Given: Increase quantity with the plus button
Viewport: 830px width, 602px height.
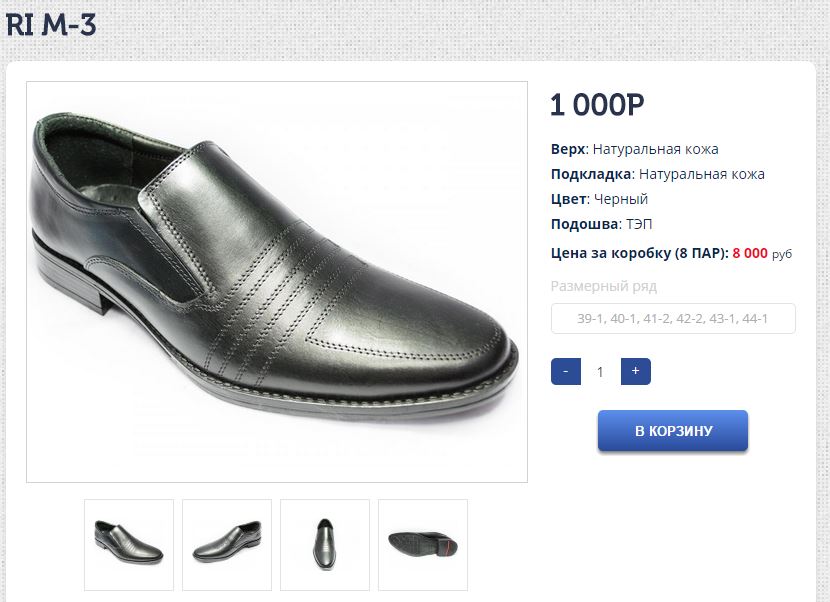Looking at the screenshot, I should pos(636,371).
